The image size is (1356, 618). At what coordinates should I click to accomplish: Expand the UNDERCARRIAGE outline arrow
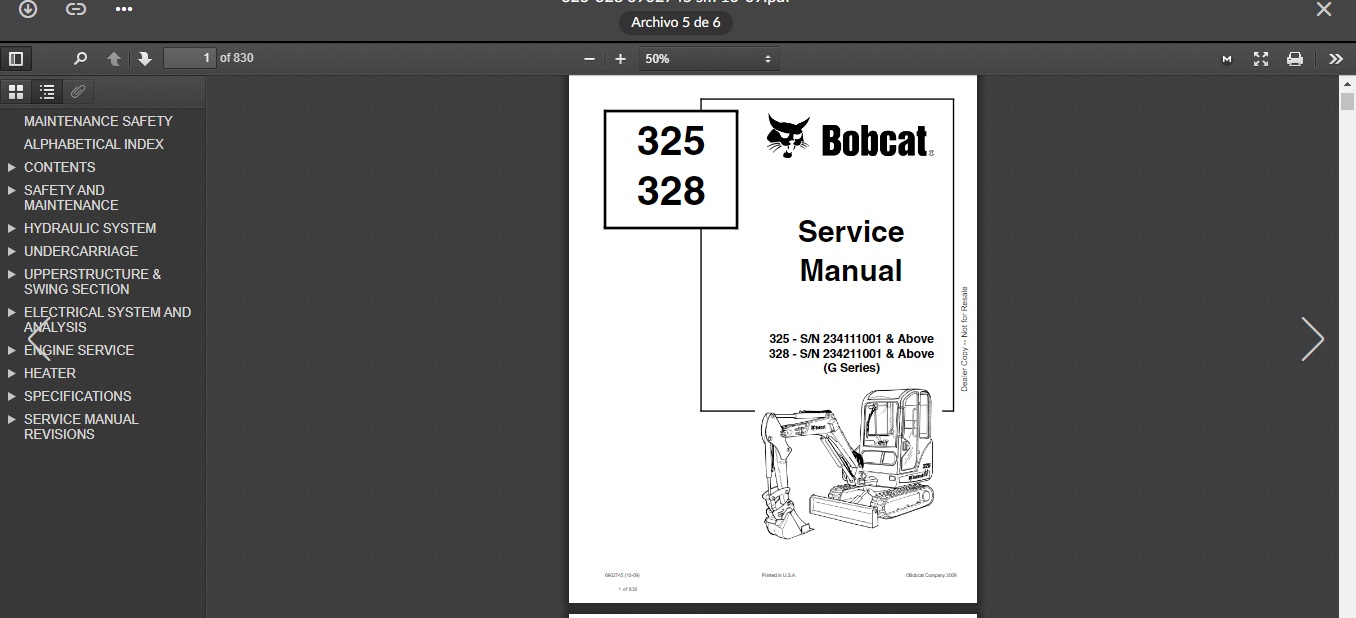coord(12,251)
